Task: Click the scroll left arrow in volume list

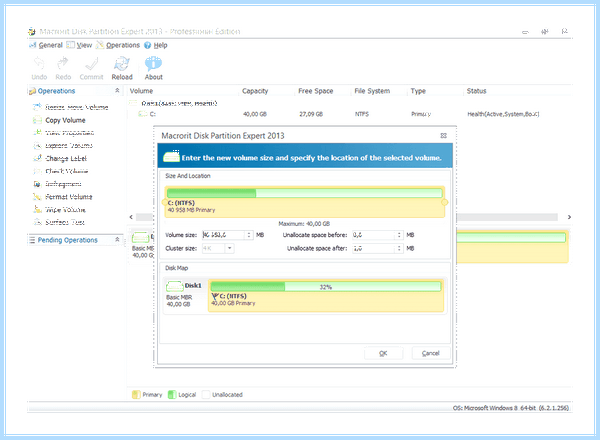Action: 131,217
